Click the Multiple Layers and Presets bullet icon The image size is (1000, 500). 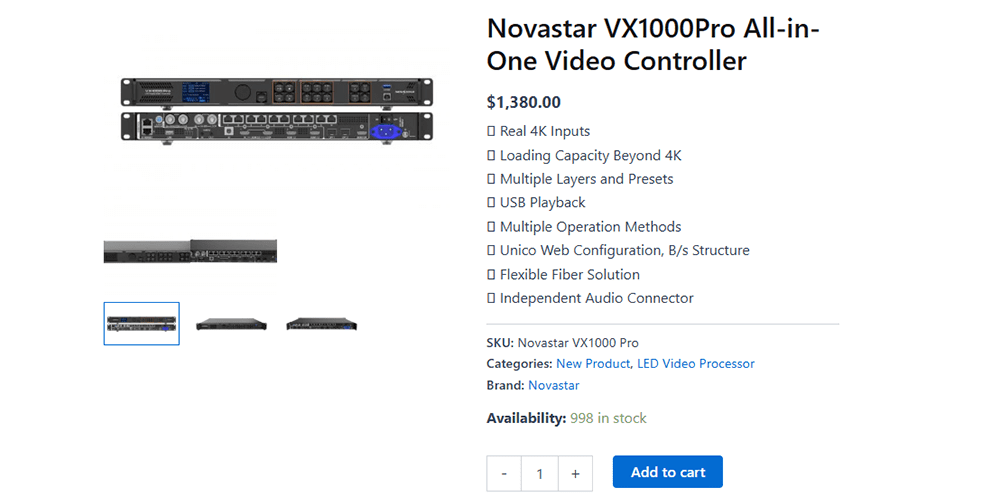click(491, 179)
